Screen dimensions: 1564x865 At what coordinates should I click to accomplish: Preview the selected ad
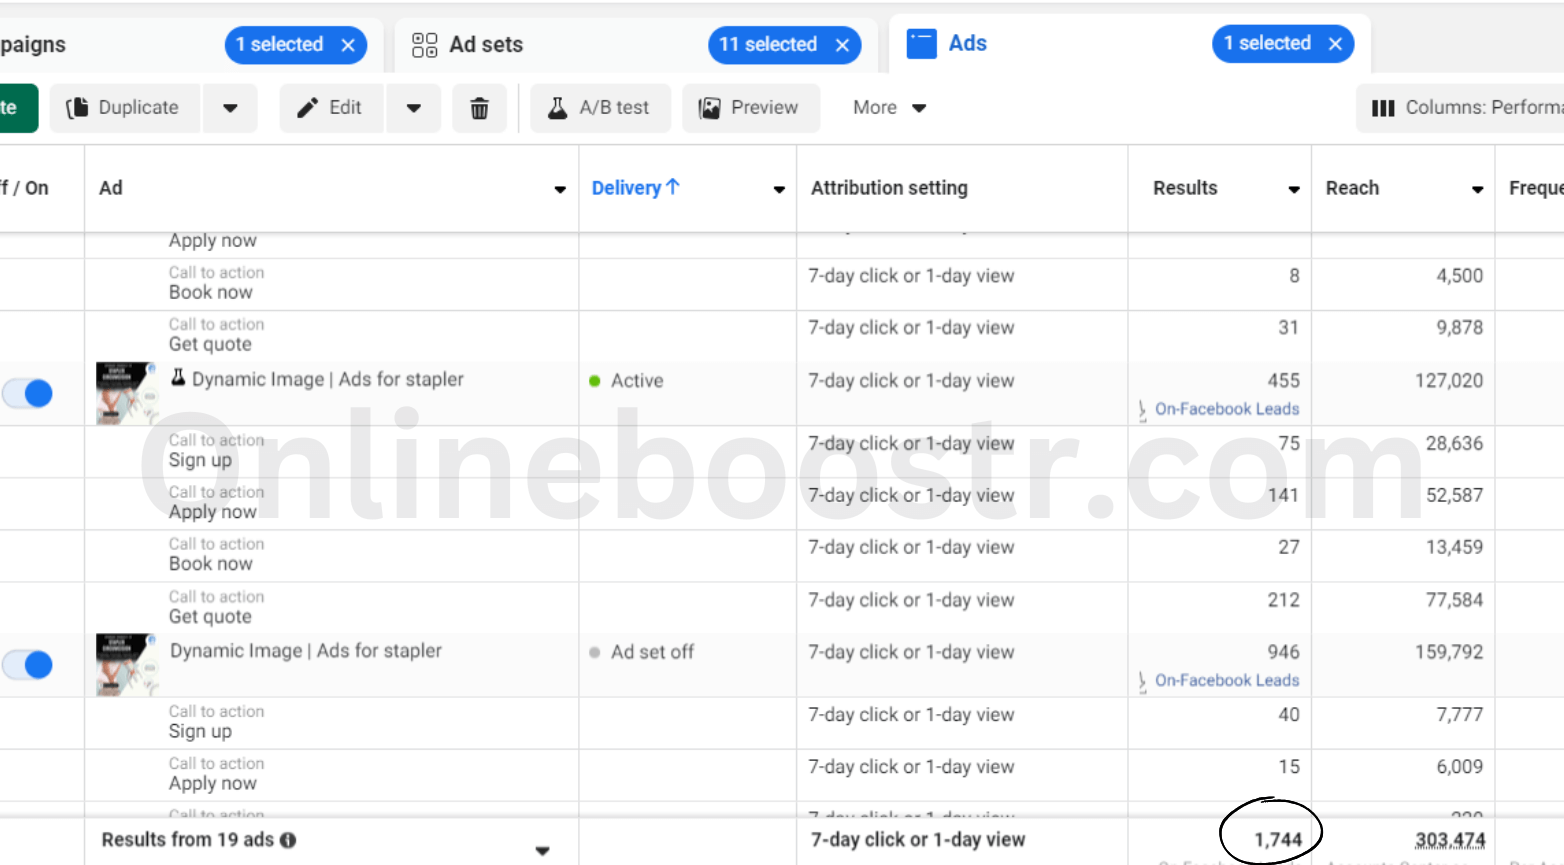coord(750,108)
